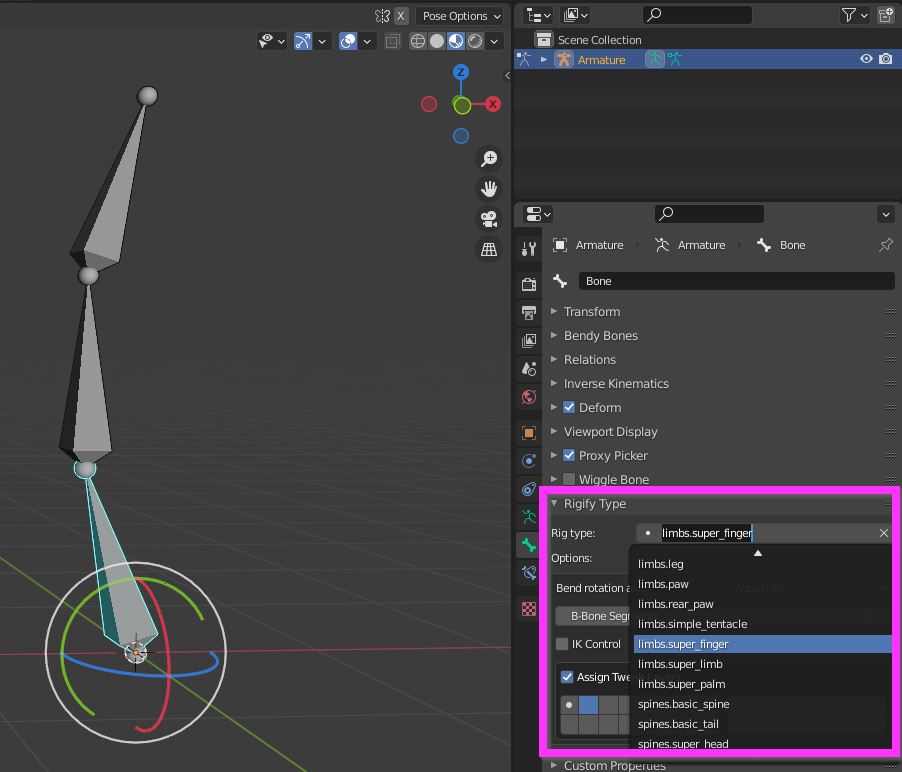This screenshot has height=772, width=902.
Task: Select limbs.leg from the rig type list
Action: pyautogui.click(x=661, y=564)
